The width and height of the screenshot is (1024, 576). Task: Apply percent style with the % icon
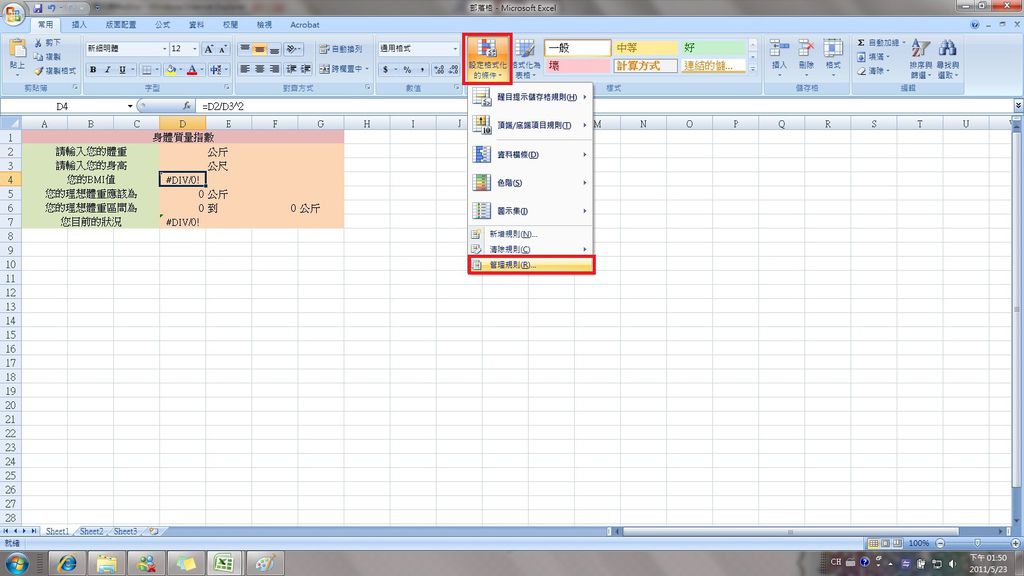coord(408,69)
